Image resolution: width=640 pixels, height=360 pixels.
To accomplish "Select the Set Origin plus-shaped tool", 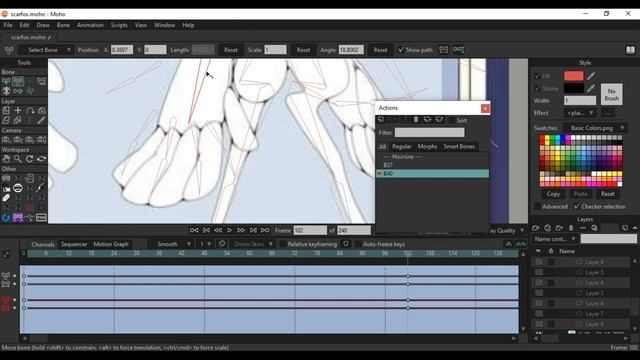I will tap(18, 111).
